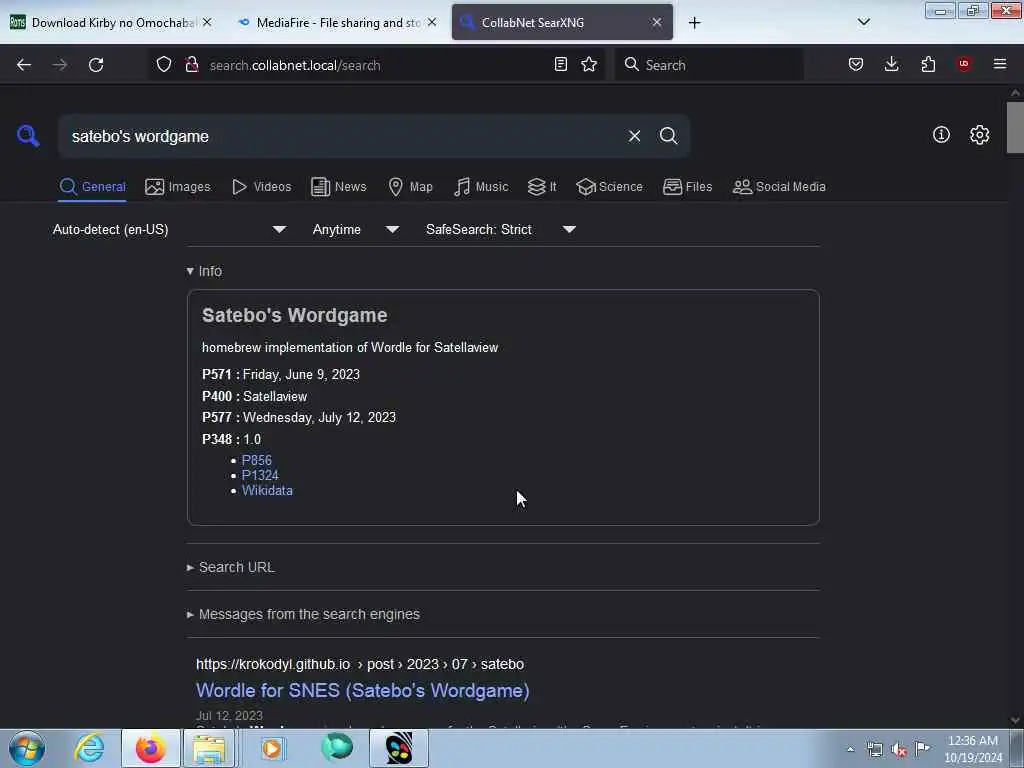
Task: Open the Anytime time range dropdown
Action: [355, 229]
